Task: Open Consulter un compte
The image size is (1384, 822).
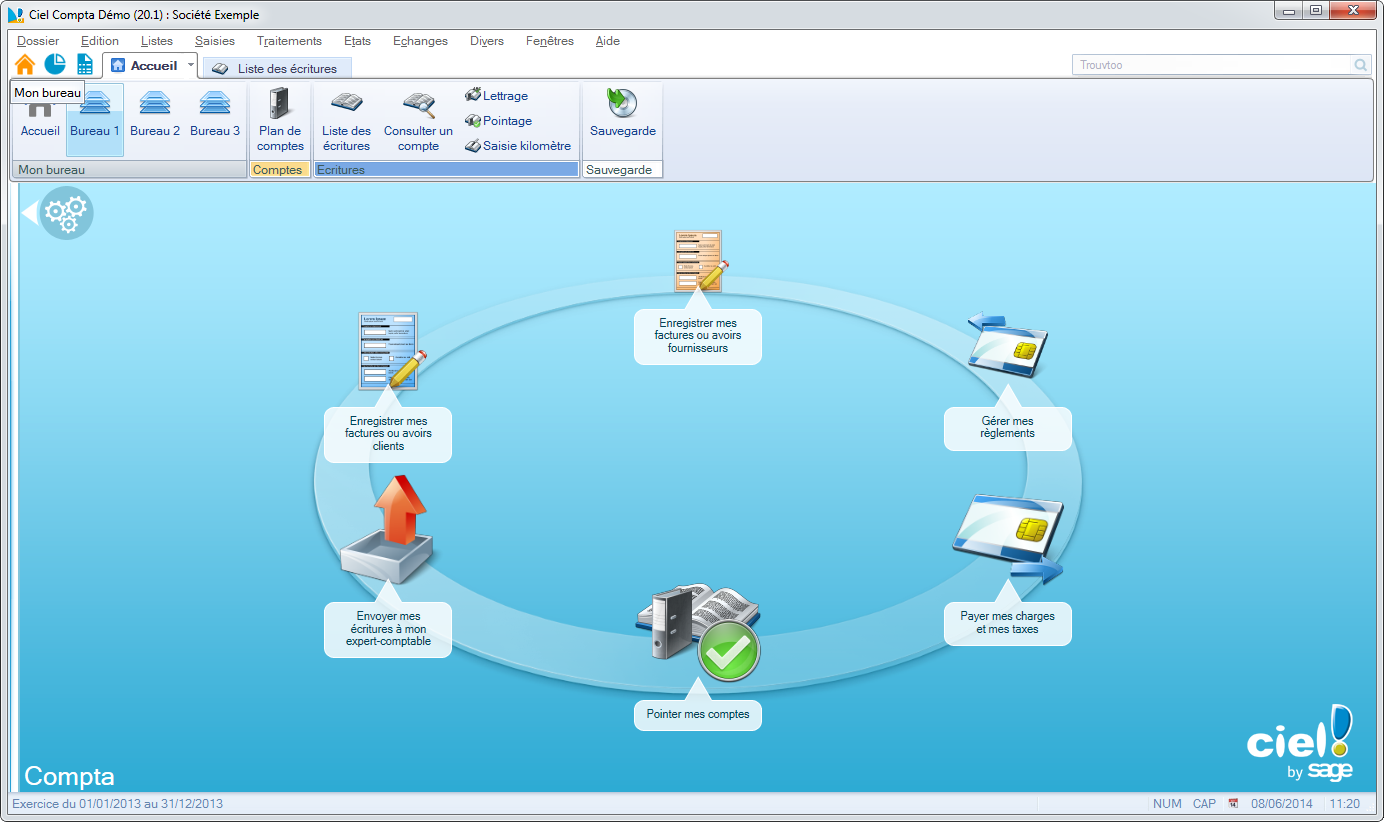Action: (418, 120)
